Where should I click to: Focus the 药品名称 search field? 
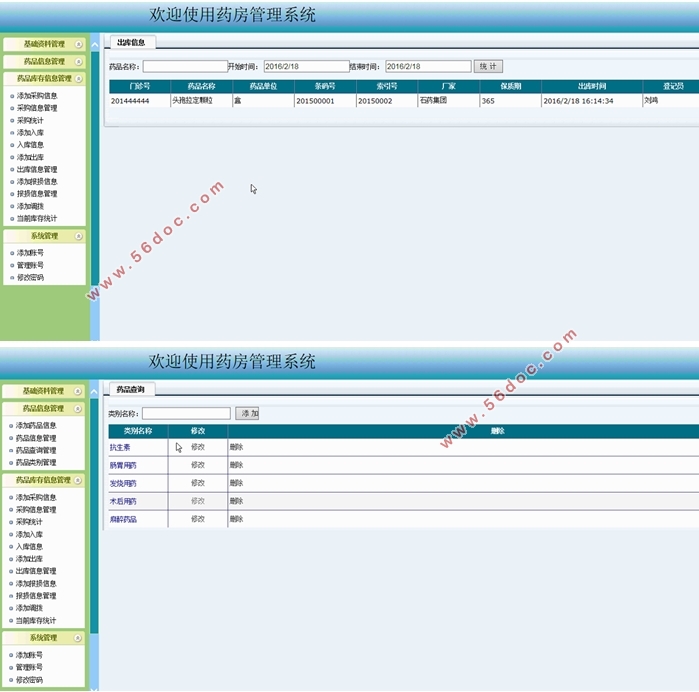185,66
